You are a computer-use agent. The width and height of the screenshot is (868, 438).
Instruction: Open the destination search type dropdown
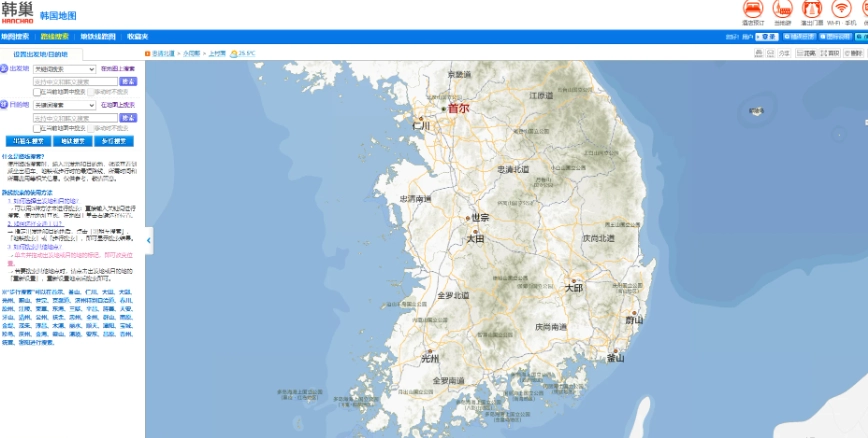pos(65,104)
